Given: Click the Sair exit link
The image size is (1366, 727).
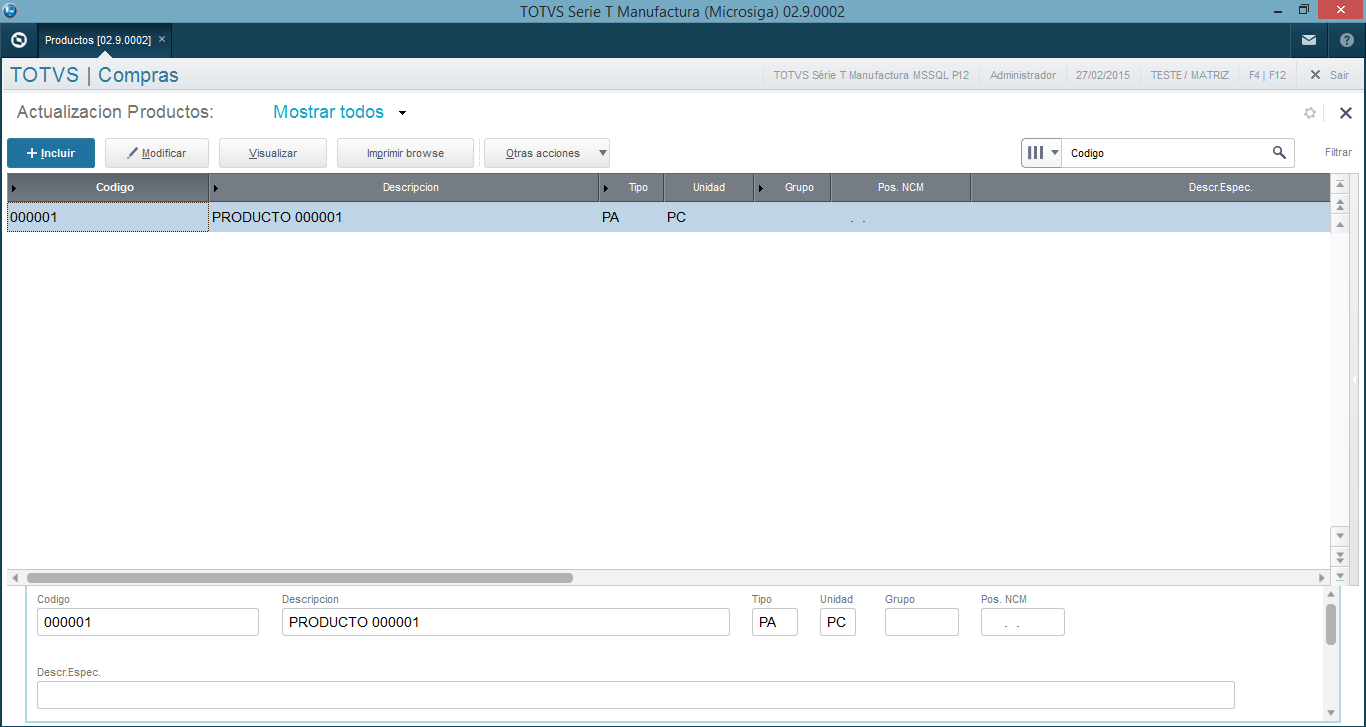Looking at the screenshot, I should [x=1330, y=75].
